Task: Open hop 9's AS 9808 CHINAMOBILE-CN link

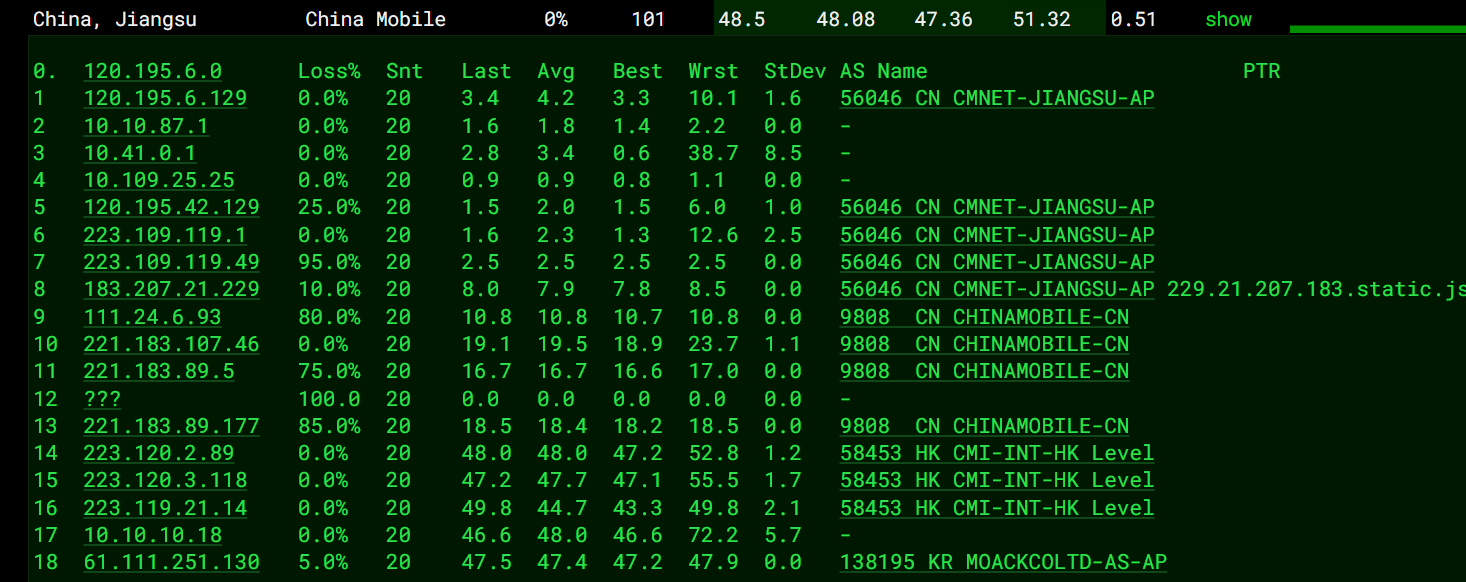Action: (x=984, y=317)
